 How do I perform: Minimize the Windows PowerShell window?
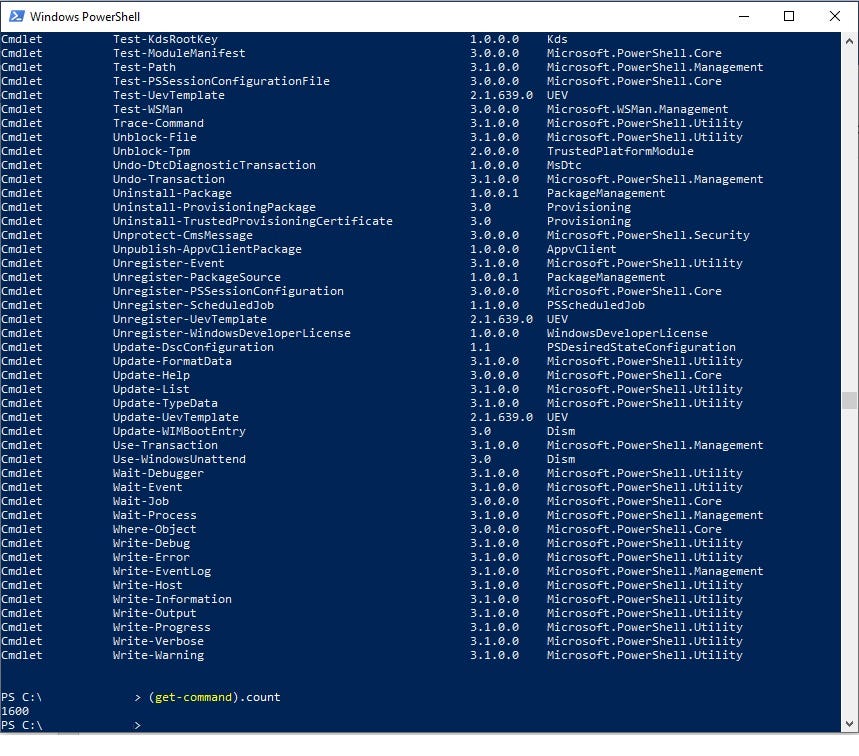tap(743, 16)
